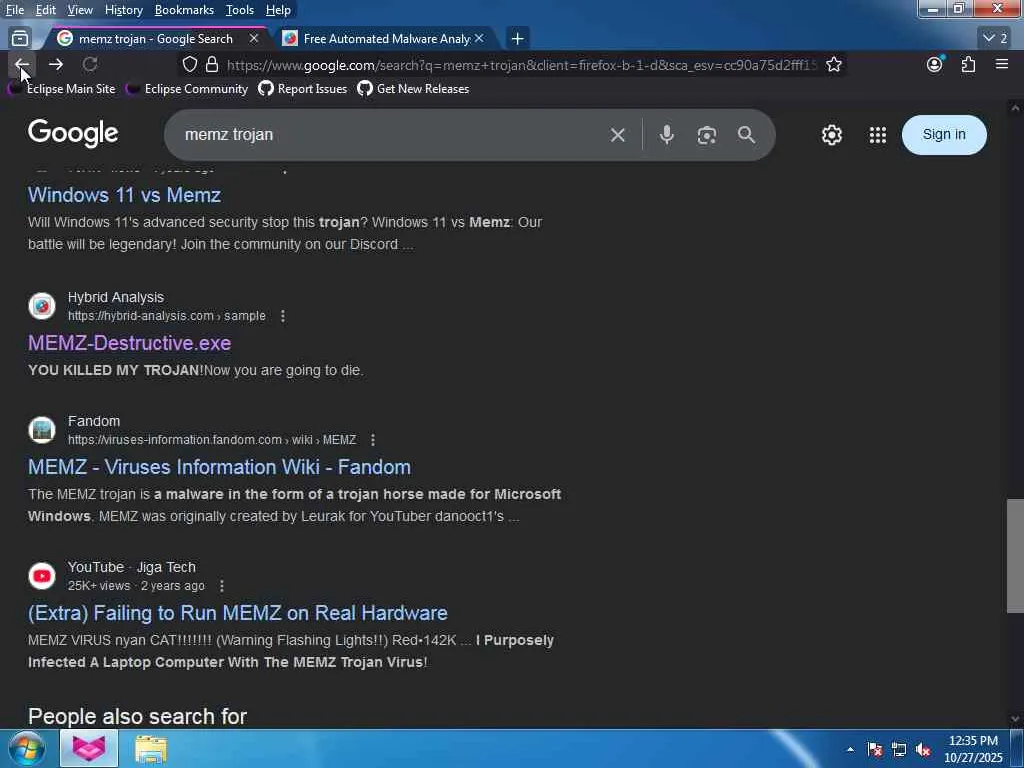View site security via the padlock icon

tap(212, 65)
